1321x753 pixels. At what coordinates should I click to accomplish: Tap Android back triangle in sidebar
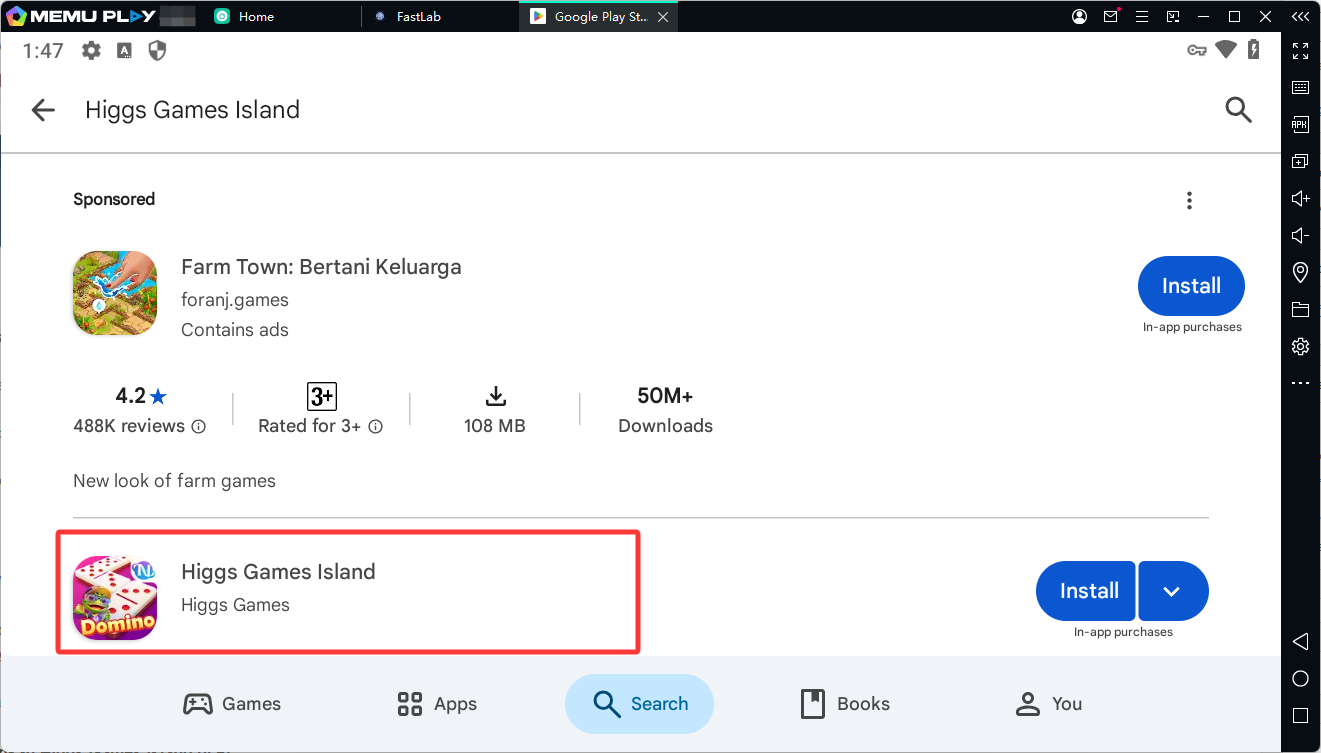coord(1300,641)
